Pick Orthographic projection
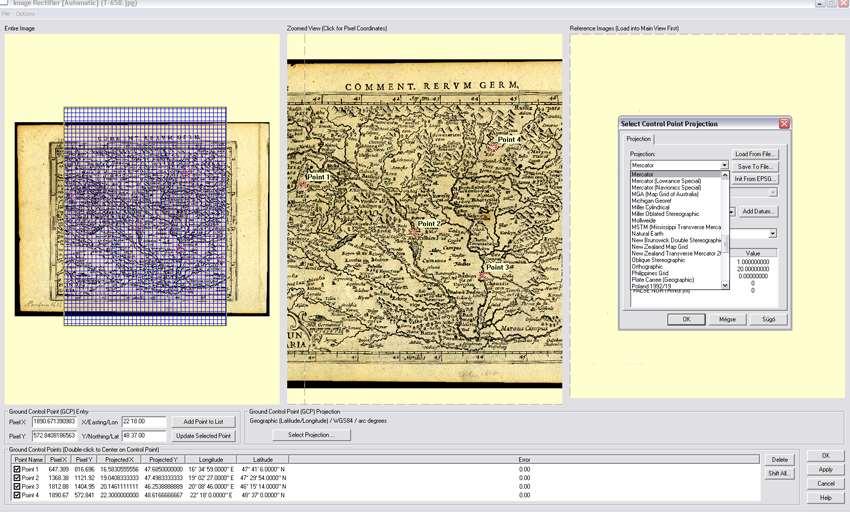Viewport: 850px width, 512px height. click(x=647, y=267)
